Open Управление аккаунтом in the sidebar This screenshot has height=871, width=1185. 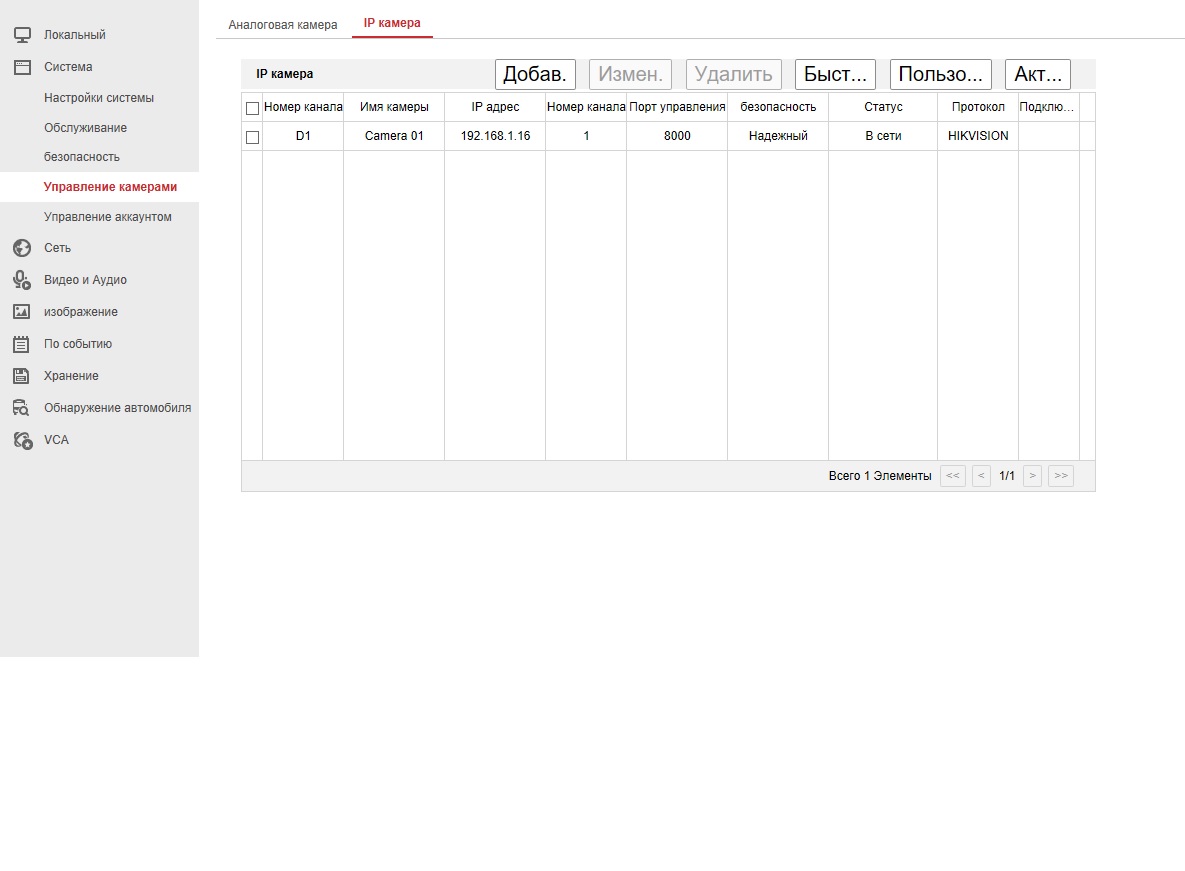(x=108, y=217)
